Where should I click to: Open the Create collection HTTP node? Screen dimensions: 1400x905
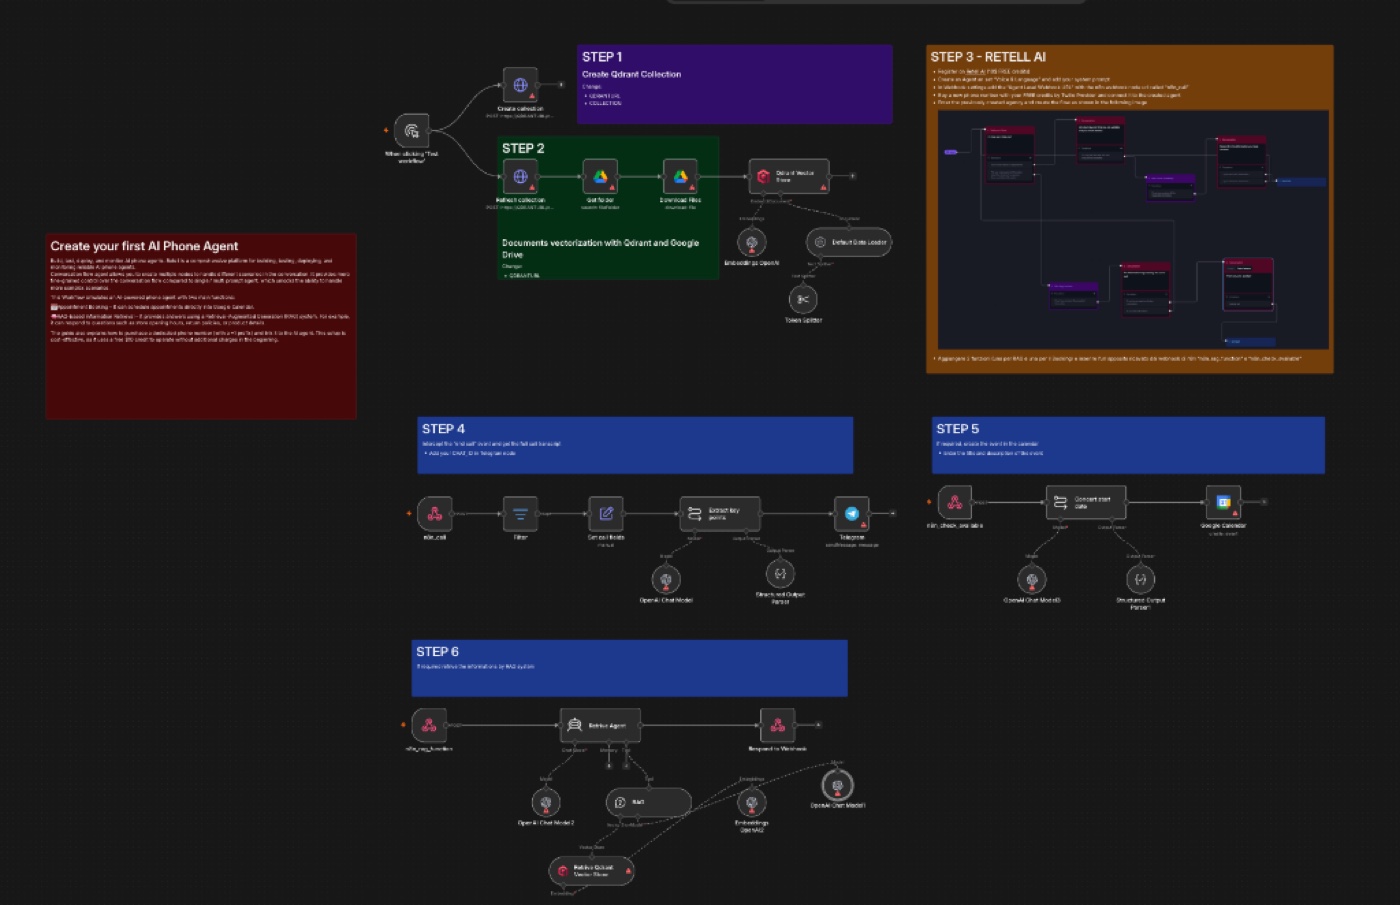pyautogui.click(x=520, y=85)
